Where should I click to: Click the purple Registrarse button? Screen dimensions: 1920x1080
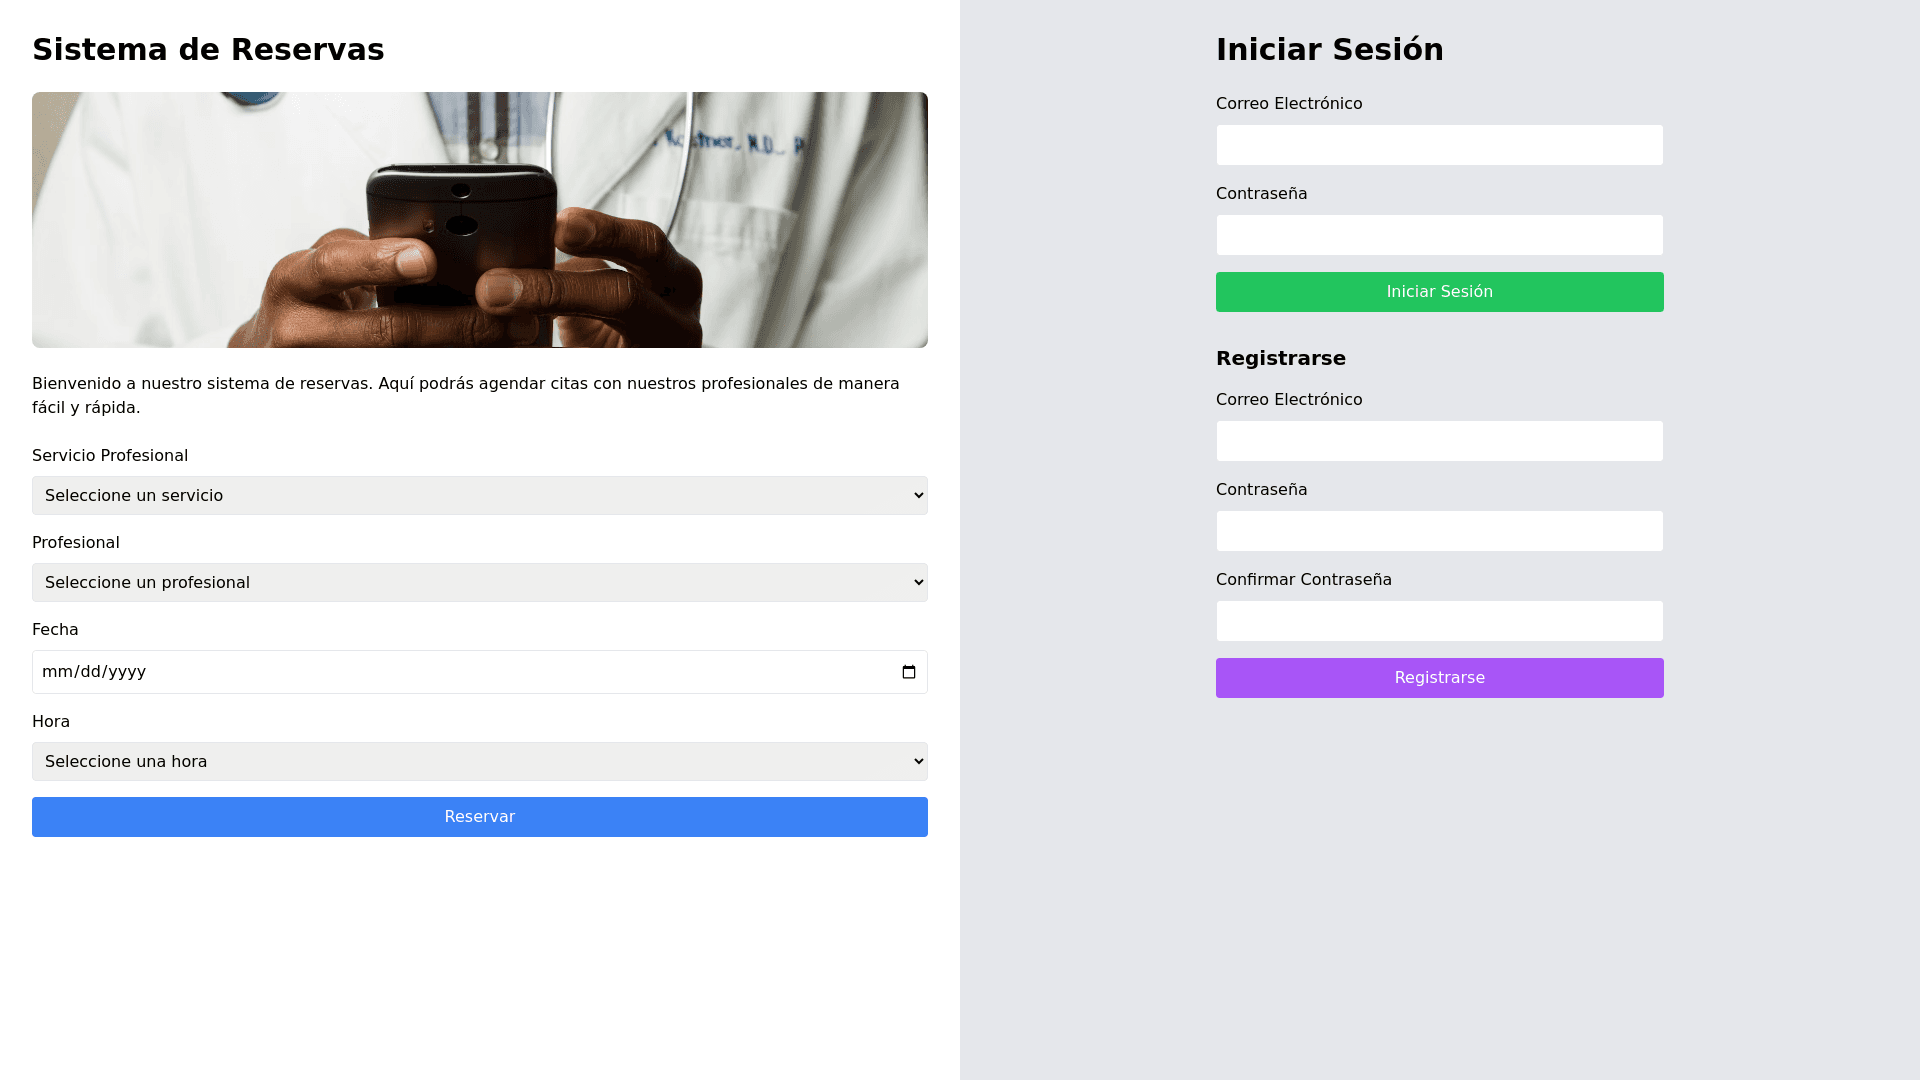coord(1439,678)
